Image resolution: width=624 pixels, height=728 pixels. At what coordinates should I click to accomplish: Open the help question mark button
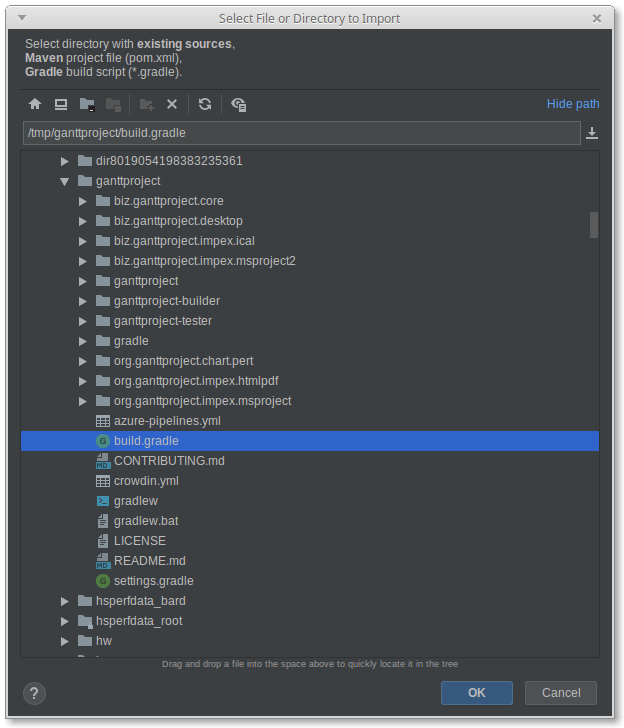34,693
